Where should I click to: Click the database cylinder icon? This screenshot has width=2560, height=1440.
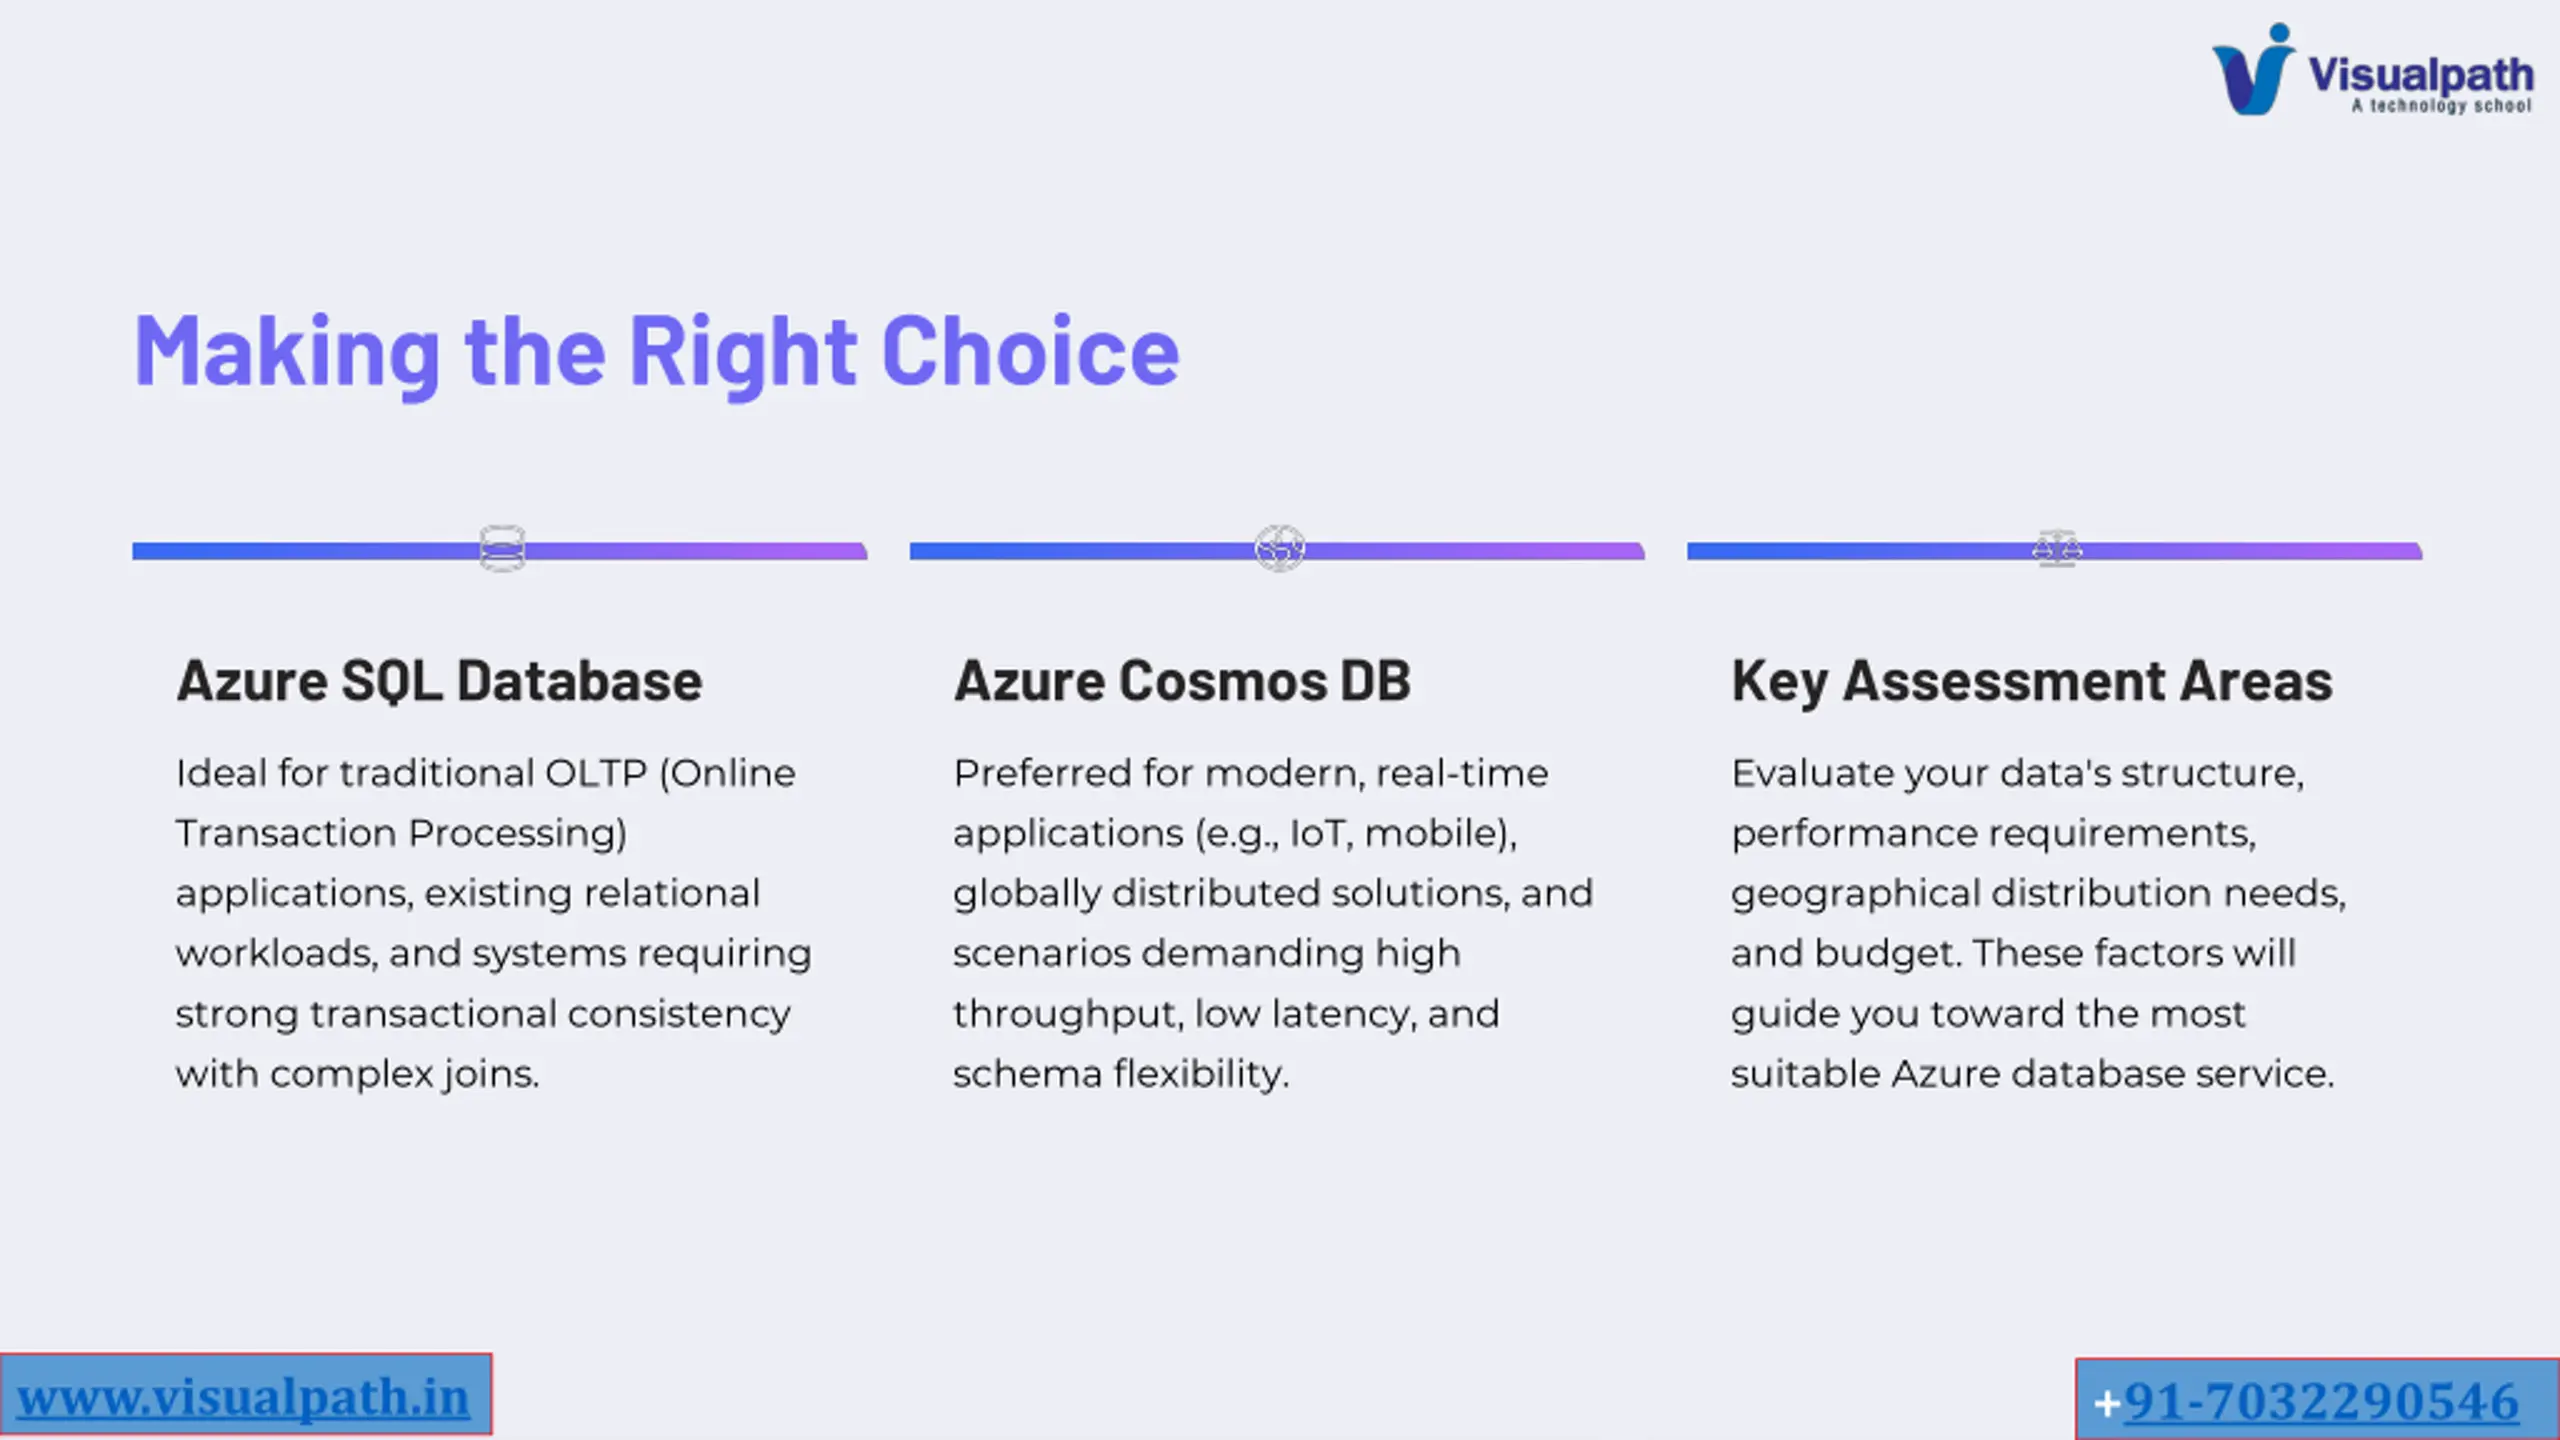502,549
